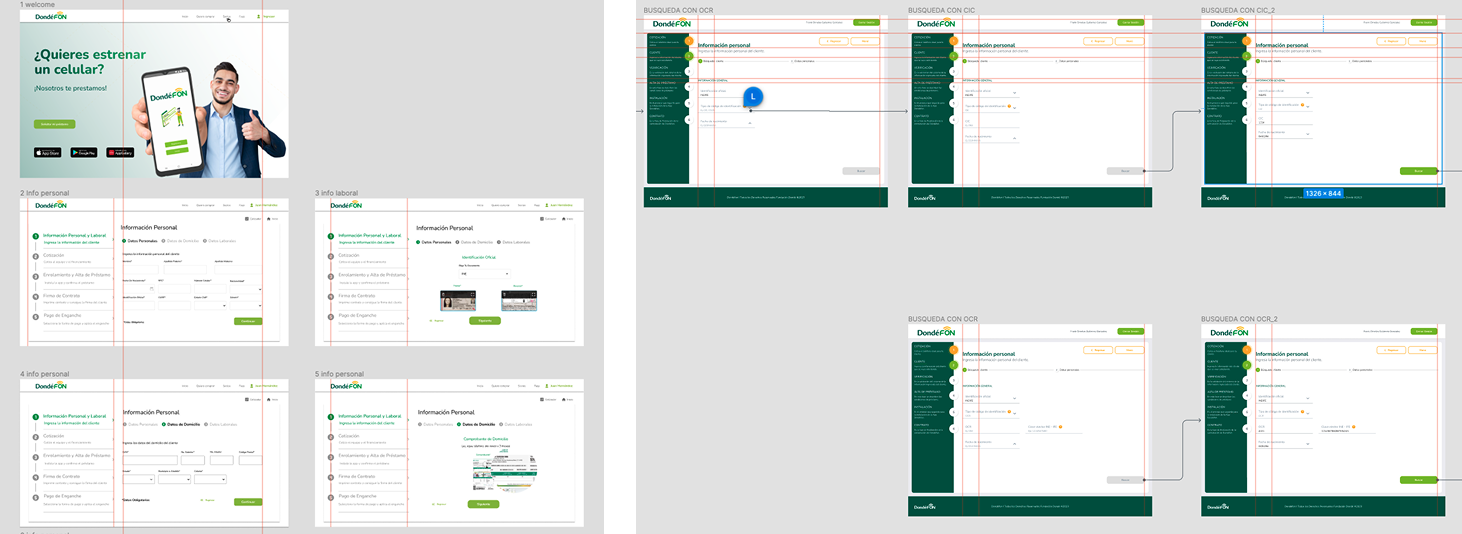
Task: Click the user profile icon in welcome header
Action: 258,18
